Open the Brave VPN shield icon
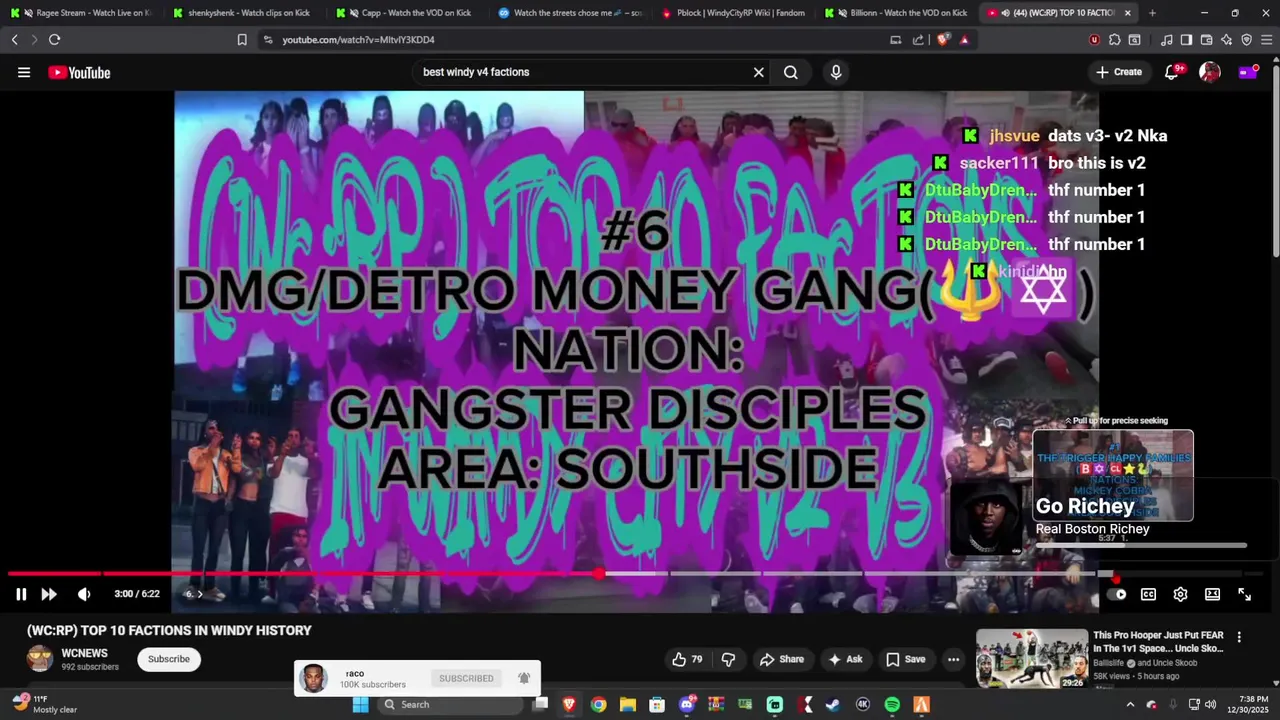 1246,40
